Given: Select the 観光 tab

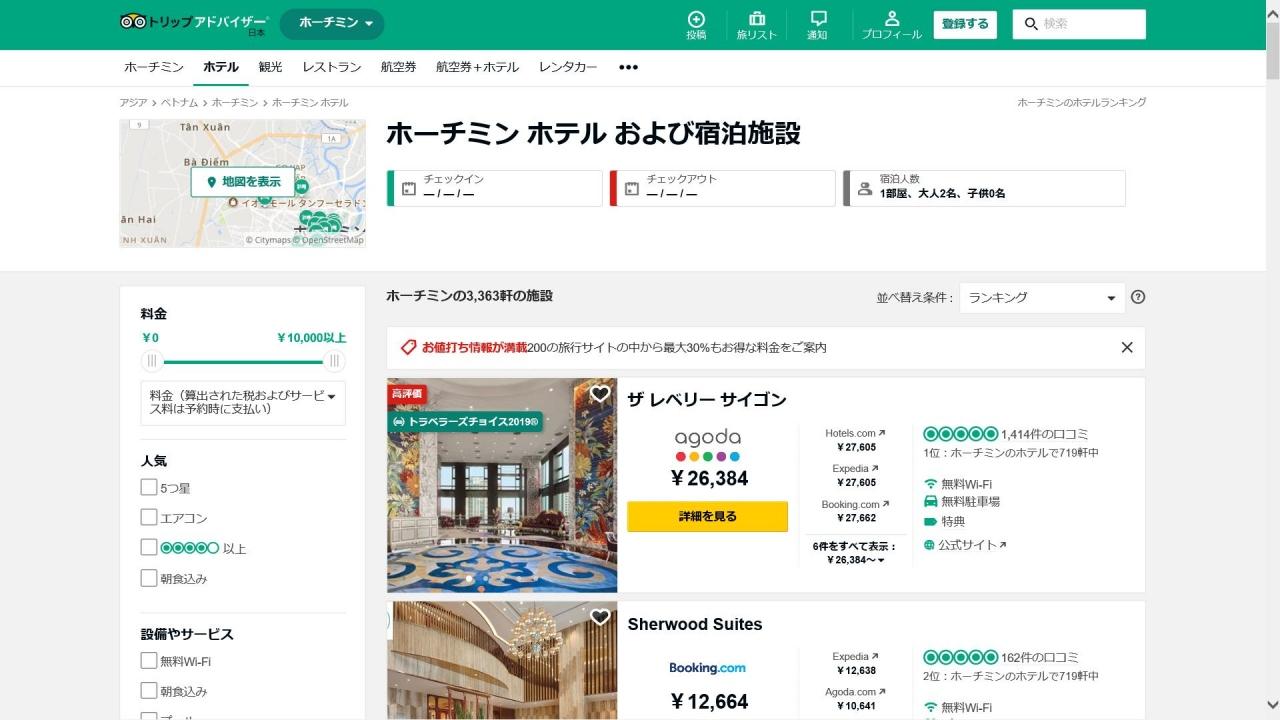Looking at the screenshot, I should tap(270, 67).
